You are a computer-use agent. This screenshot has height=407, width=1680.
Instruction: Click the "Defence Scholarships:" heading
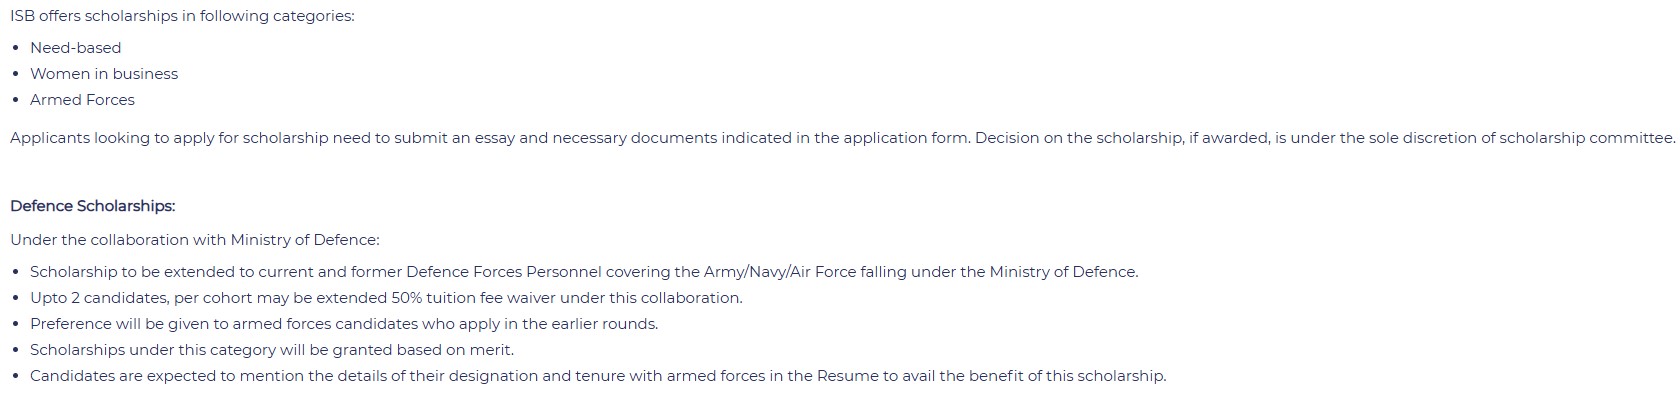[92, 206]
